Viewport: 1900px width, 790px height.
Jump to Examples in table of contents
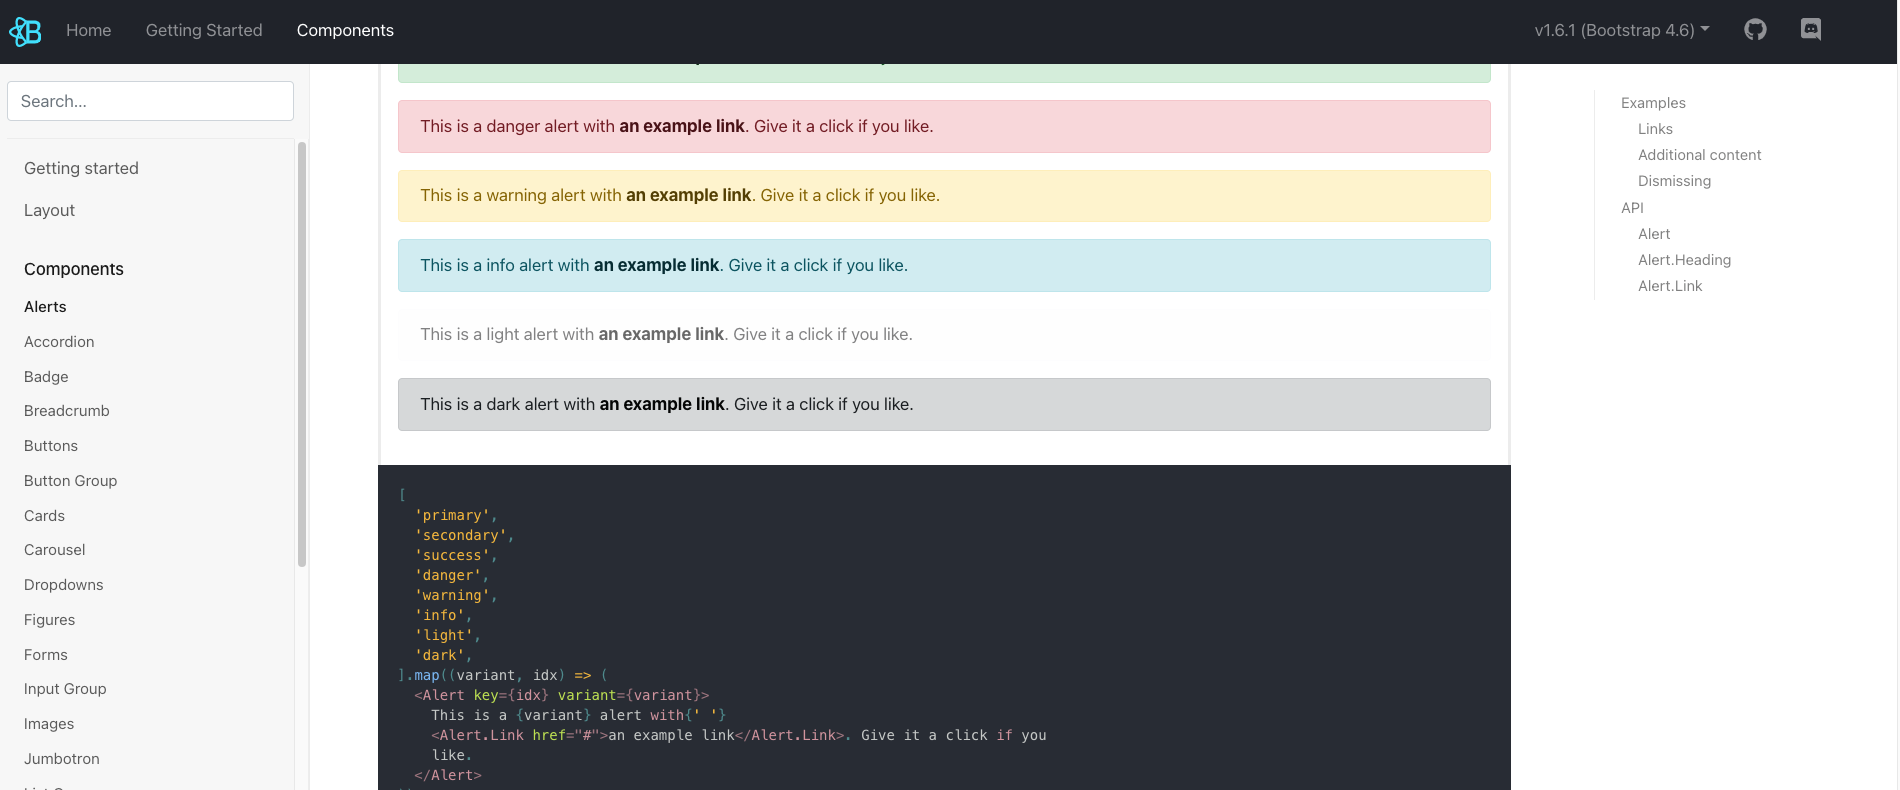(1653, 103)
